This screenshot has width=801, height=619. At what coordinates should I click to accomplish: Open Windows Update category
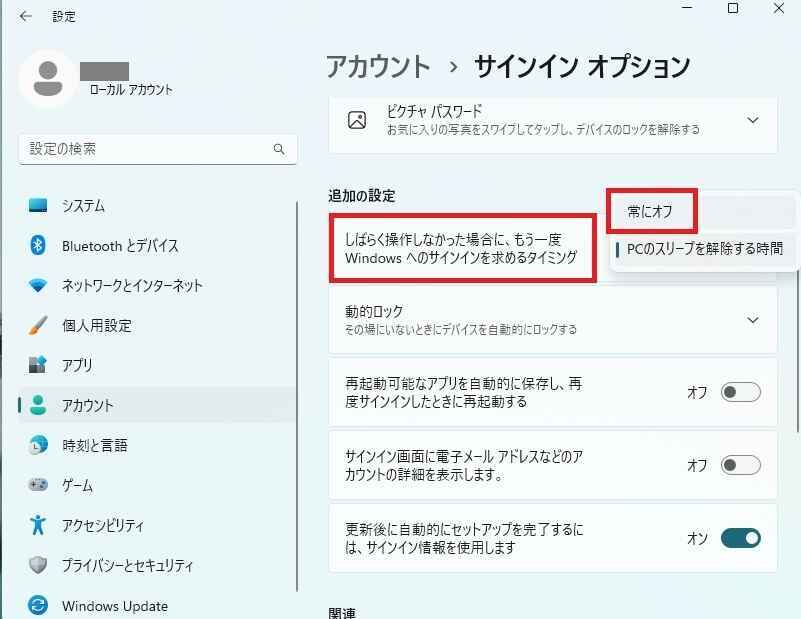click(x=157, y=606)
